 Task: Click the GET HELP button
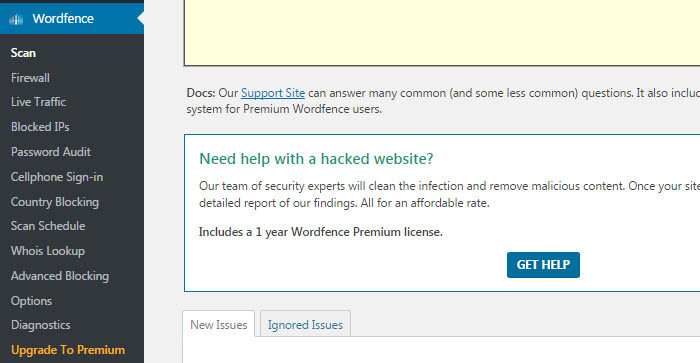pos(543,265)
